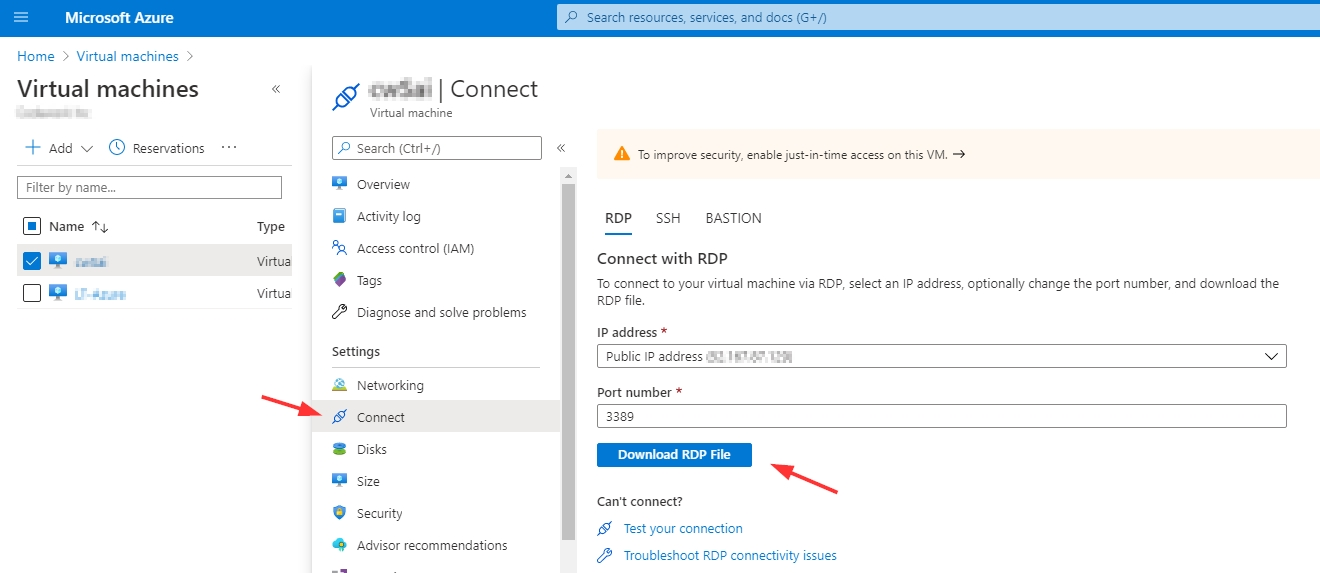This screenshot has height=573, width=1320.
Task: Open Test your connection link
Action: click(x=683, y=528)
